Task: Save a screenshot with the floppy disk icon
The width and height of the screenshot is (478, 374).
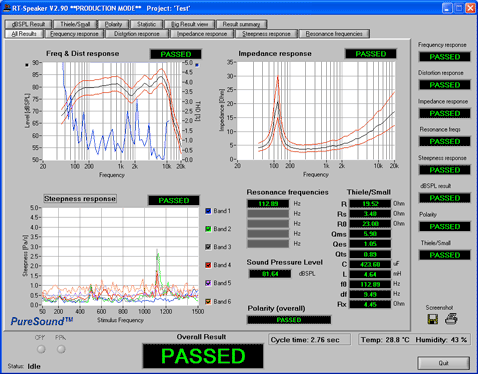Action: [x=432, y=319]
